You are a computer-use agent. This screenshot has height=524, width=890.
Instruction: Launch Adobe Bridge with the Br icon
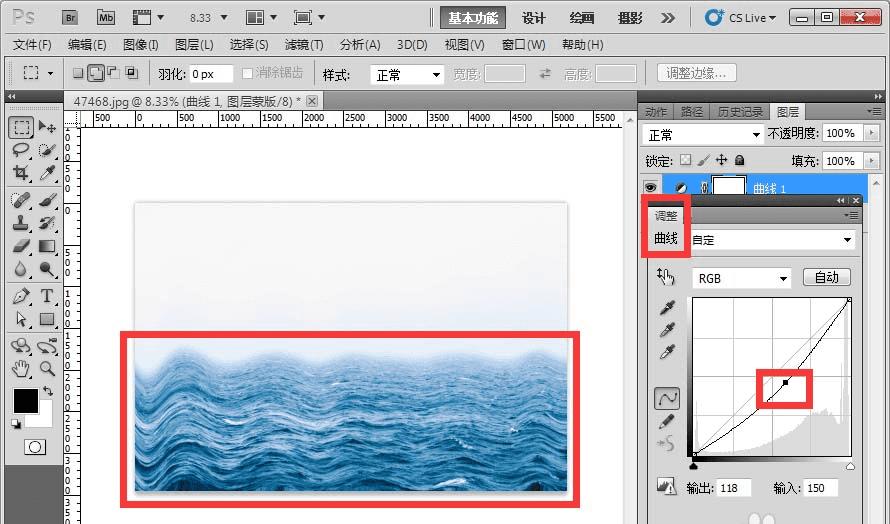click(70, 18)
